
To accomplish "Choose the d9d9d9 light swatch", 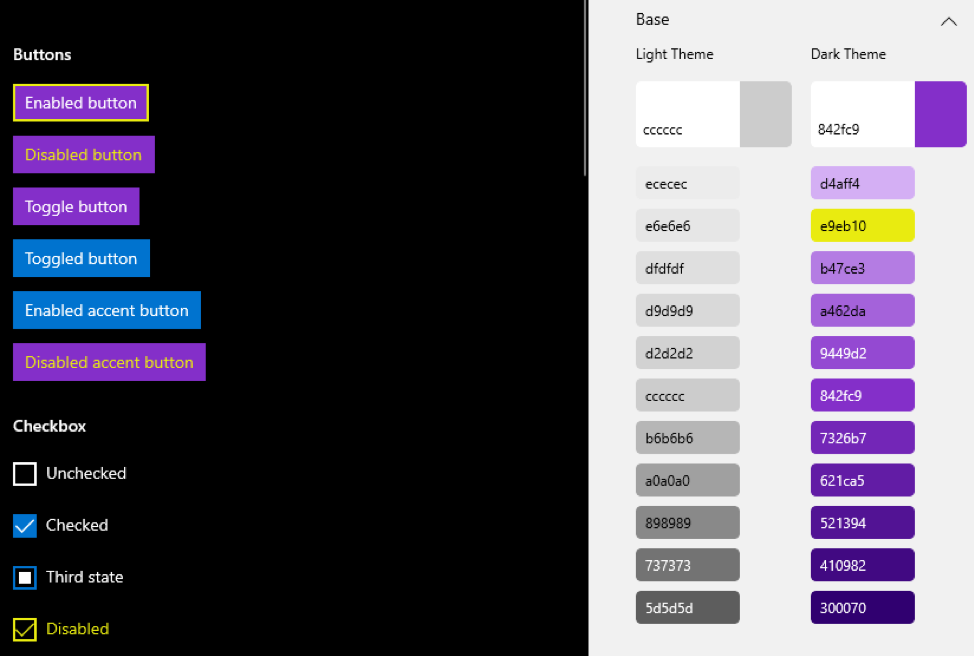I will point(688,311).
